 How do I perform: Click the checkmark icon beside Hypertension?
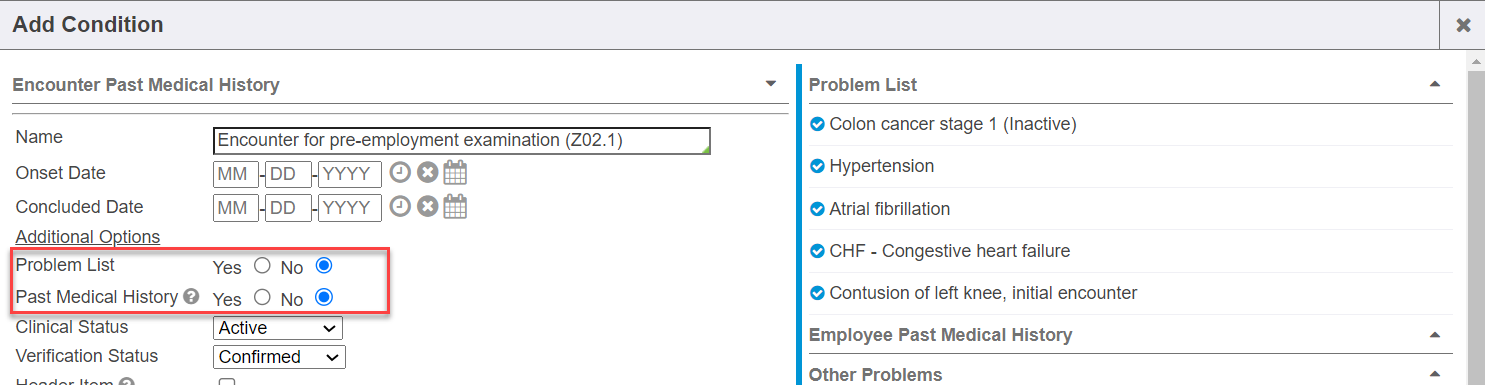coord(816,166)
